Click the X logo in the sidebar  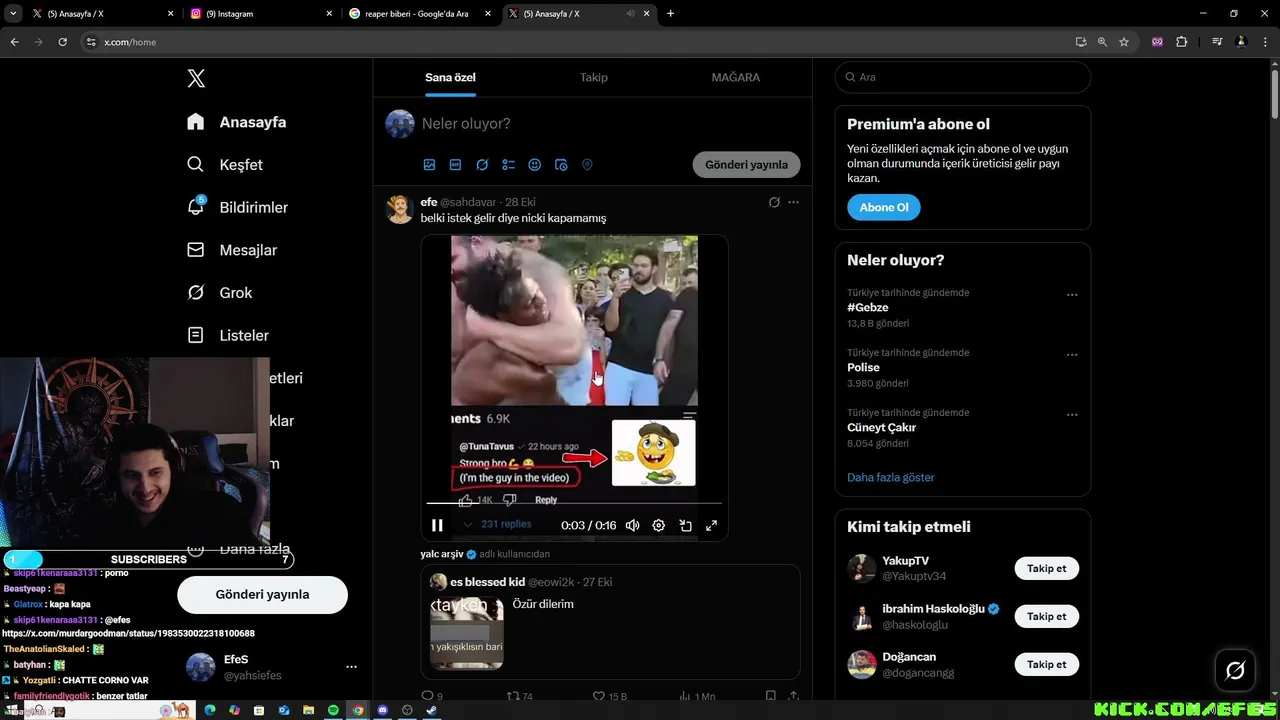pyautogui.click(x=196, y=79)
